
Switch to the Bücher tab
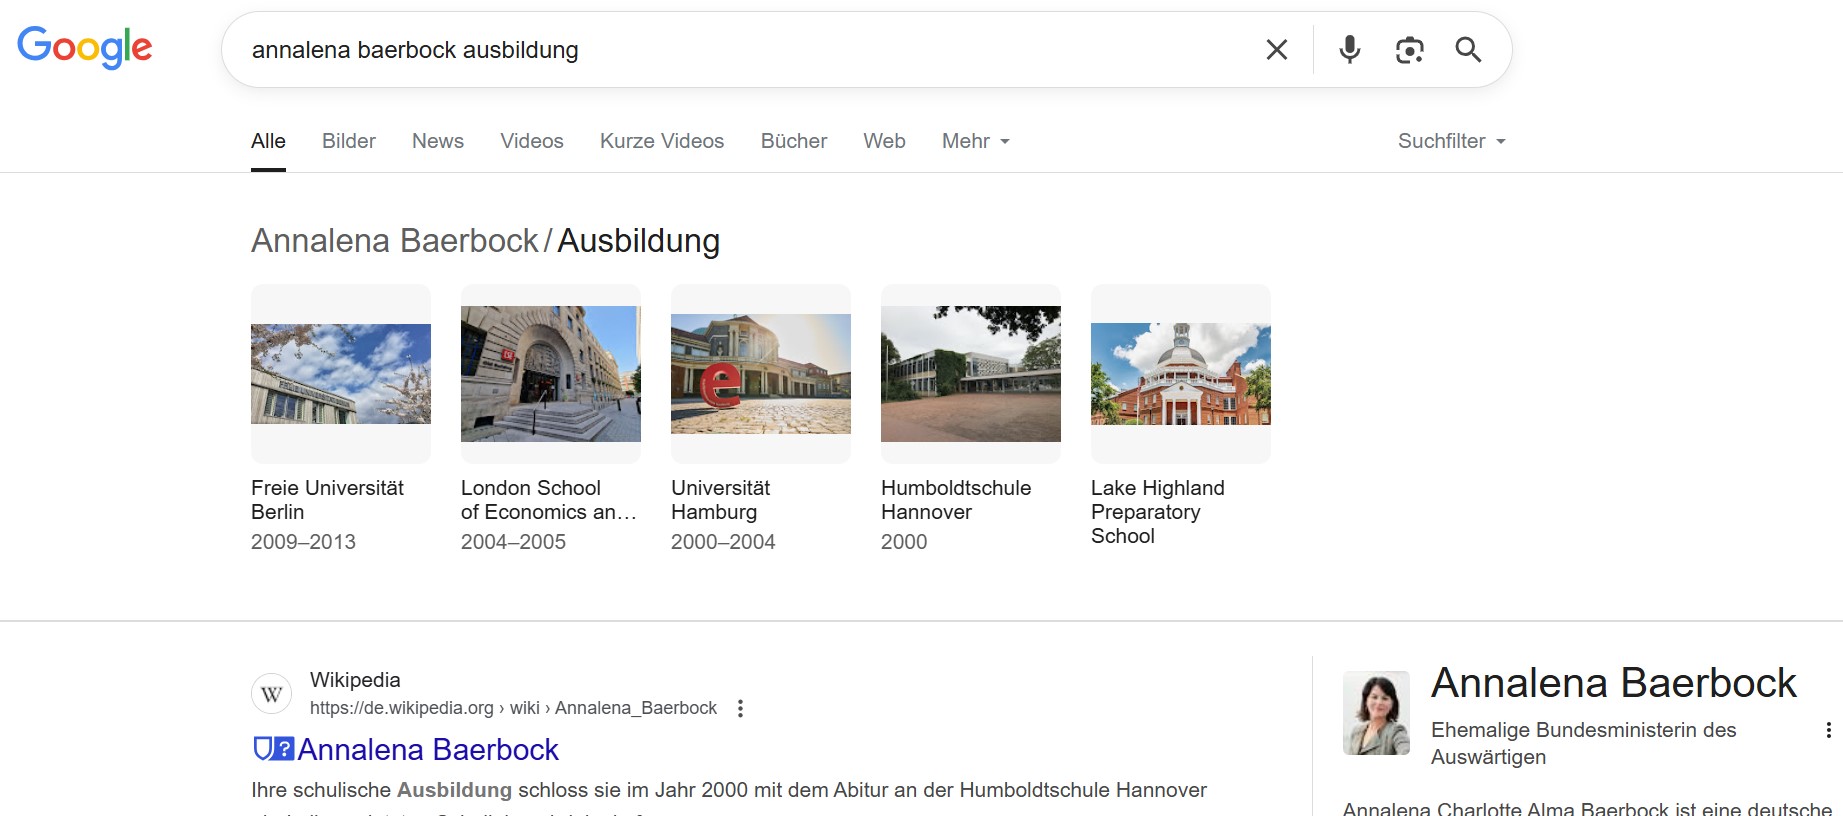pos(794,141)
